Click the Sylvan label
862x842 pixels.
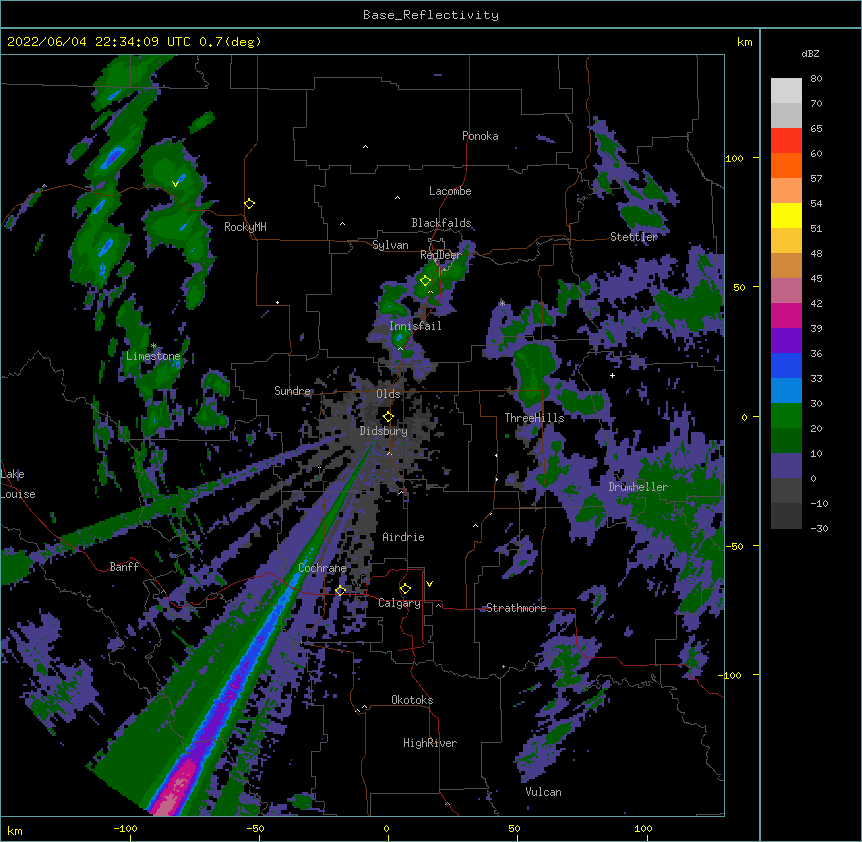point(390,245)
